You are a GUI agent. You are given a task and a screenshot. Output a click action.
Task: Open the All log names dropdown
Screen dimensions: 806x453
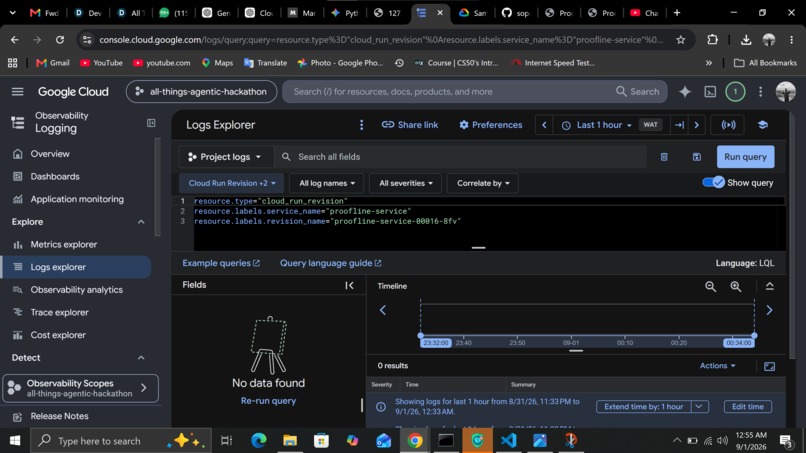tap(327, 183)
